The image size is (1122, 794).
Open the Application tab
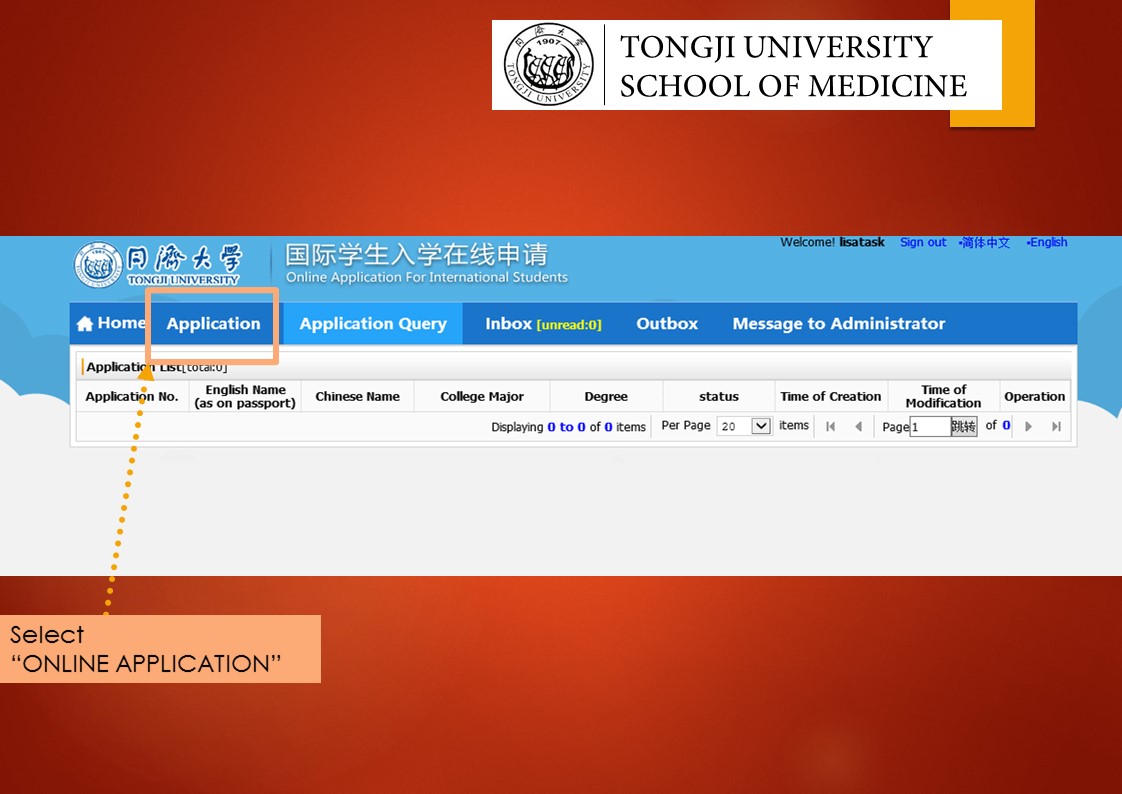pos(213,323)
